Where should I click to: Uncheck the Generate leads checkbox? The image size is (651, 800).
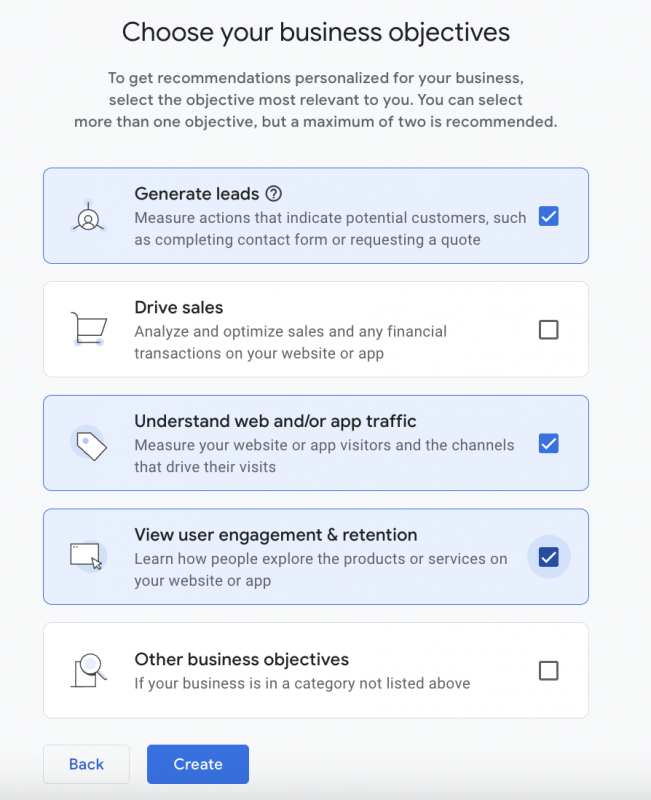[548, 216]
